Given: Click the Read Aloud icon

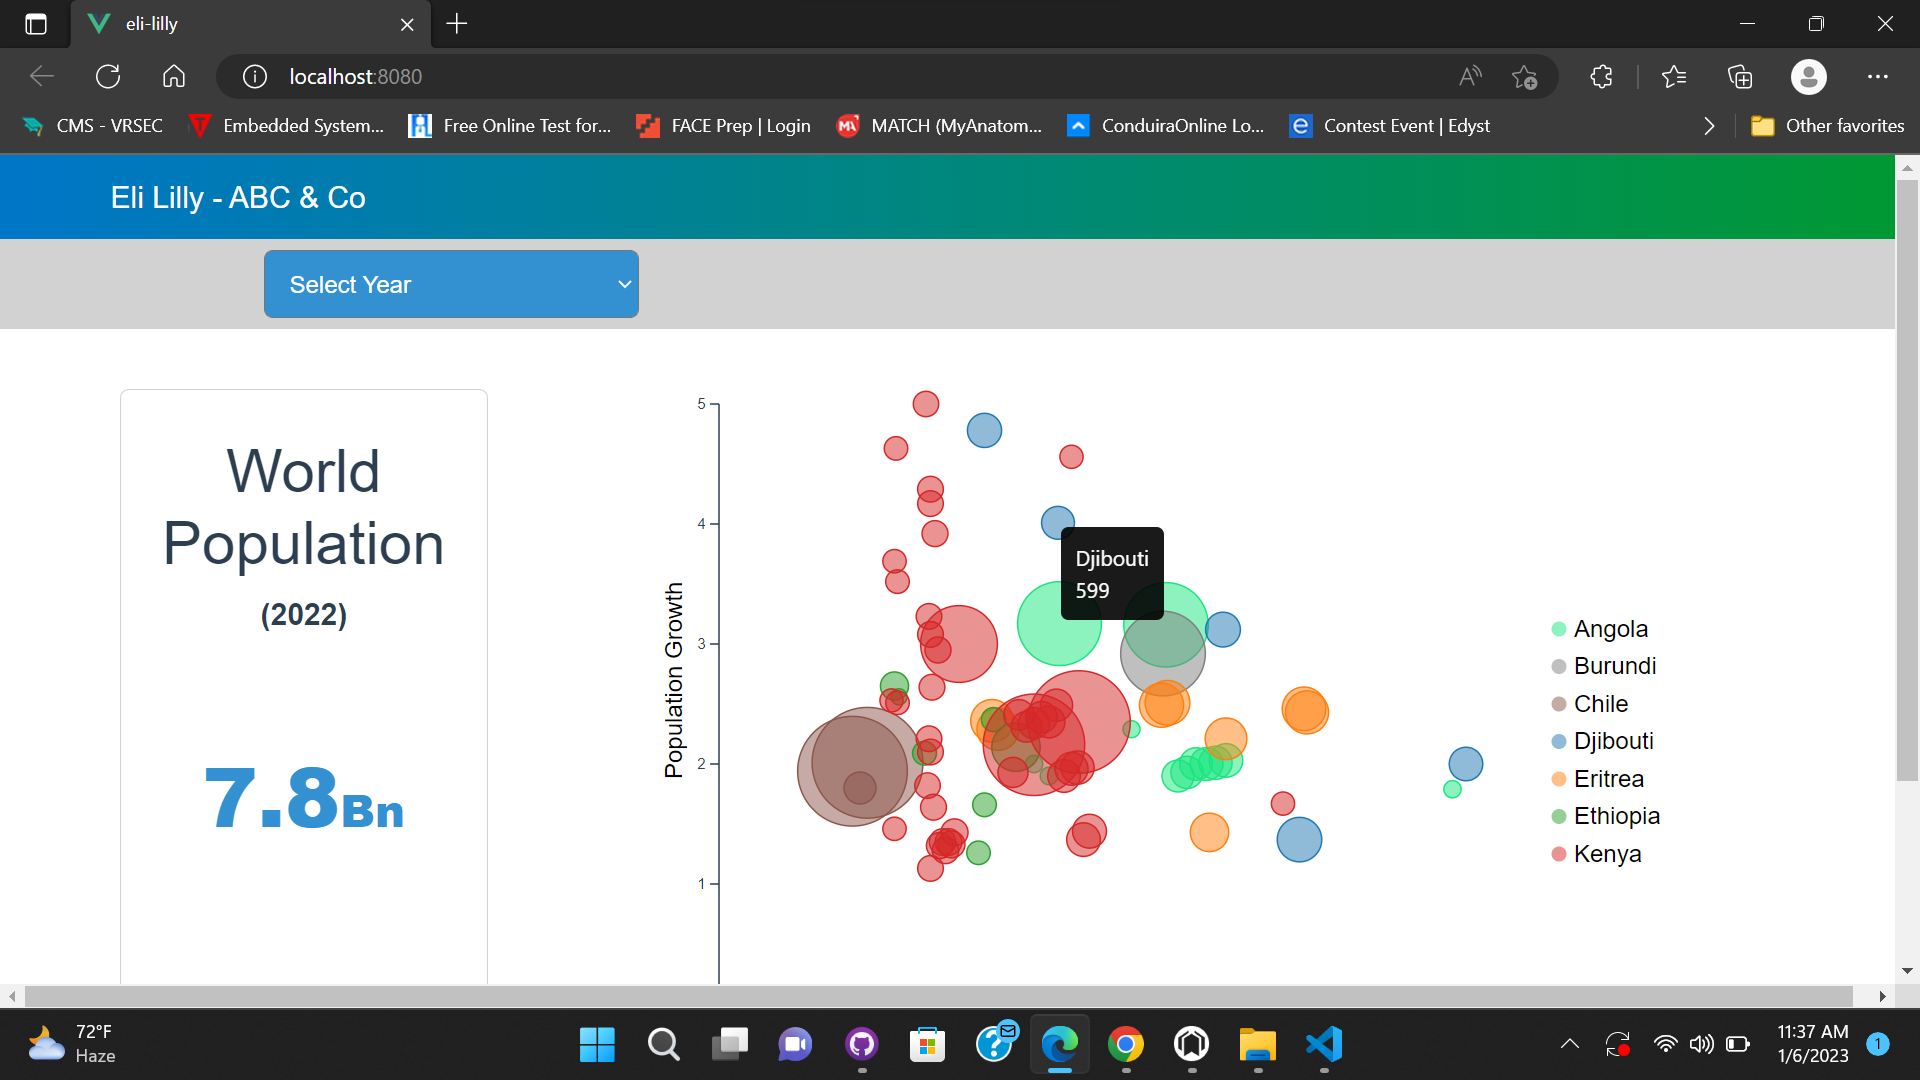Looking at the screenshot, I should point(1470,76).
